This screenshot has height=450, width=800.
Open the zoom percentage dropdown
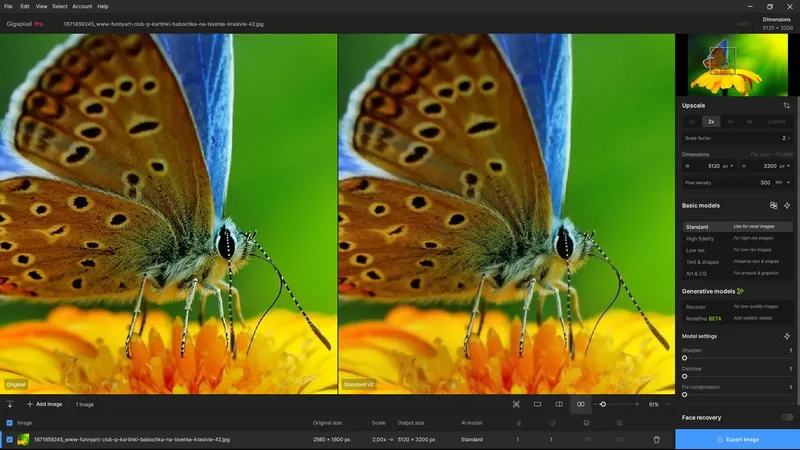[667, 405]
